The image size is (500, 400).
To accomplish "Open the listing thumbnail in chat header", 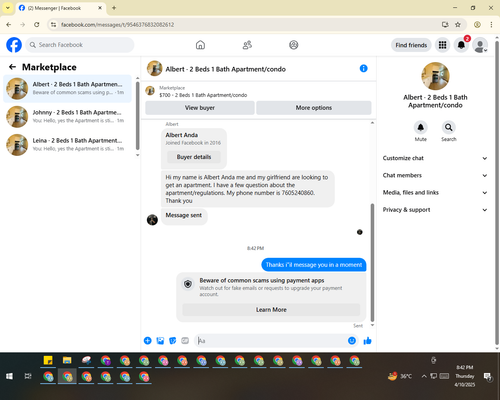I will coord(154,68).
